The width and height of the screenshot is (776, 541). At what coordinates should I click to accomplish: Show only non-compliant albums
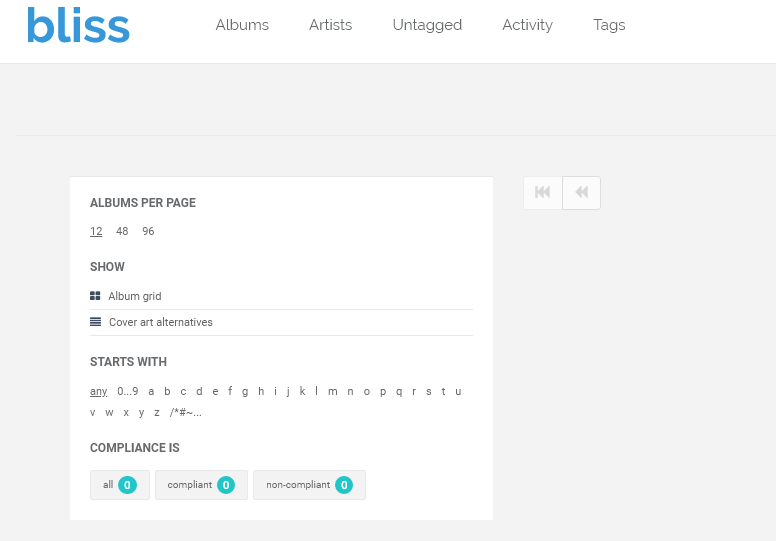click(x=308, y=485)
